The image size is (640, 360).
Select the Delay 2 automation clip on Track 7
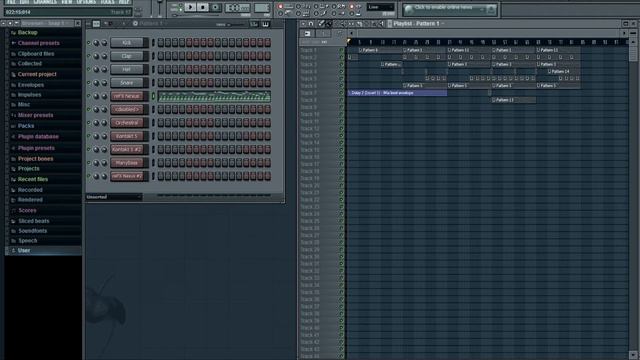(397, 93)
